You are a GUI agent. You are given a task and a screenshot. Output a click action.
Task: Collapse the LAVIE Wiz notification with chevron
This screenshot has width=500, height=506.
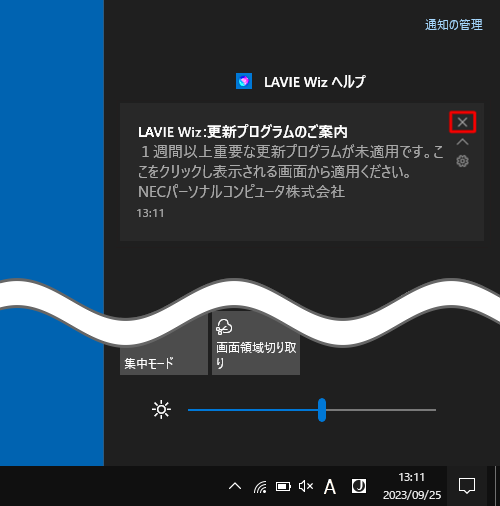pyautogui.click(x=462, y=142)
